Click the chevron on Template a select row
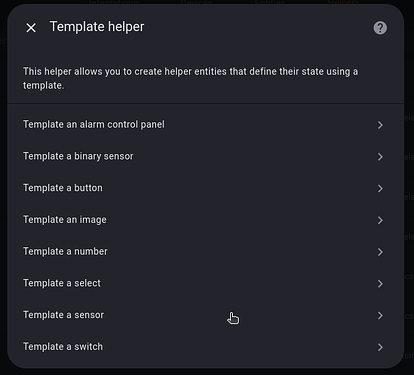 [380, 284]
